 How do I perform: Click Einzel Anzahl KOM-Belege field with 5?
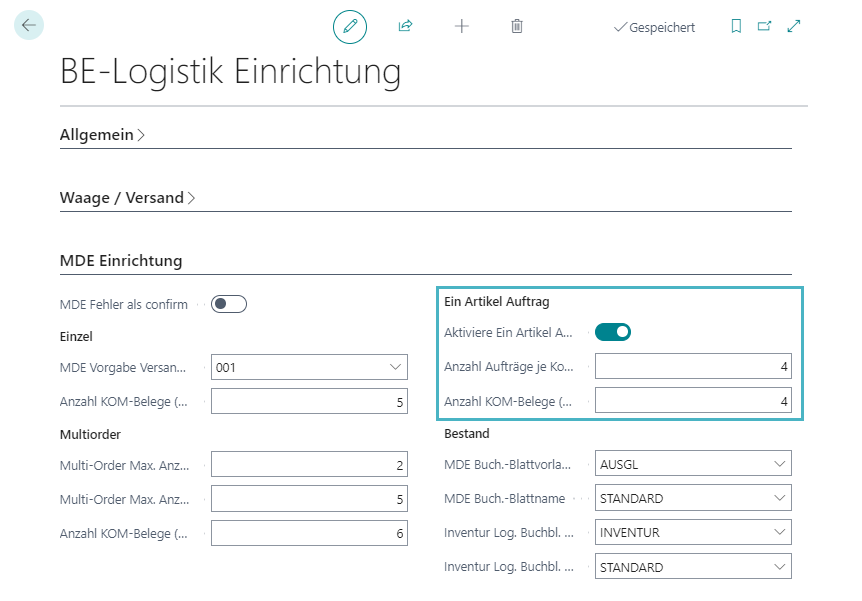click(x=309, y=402)
